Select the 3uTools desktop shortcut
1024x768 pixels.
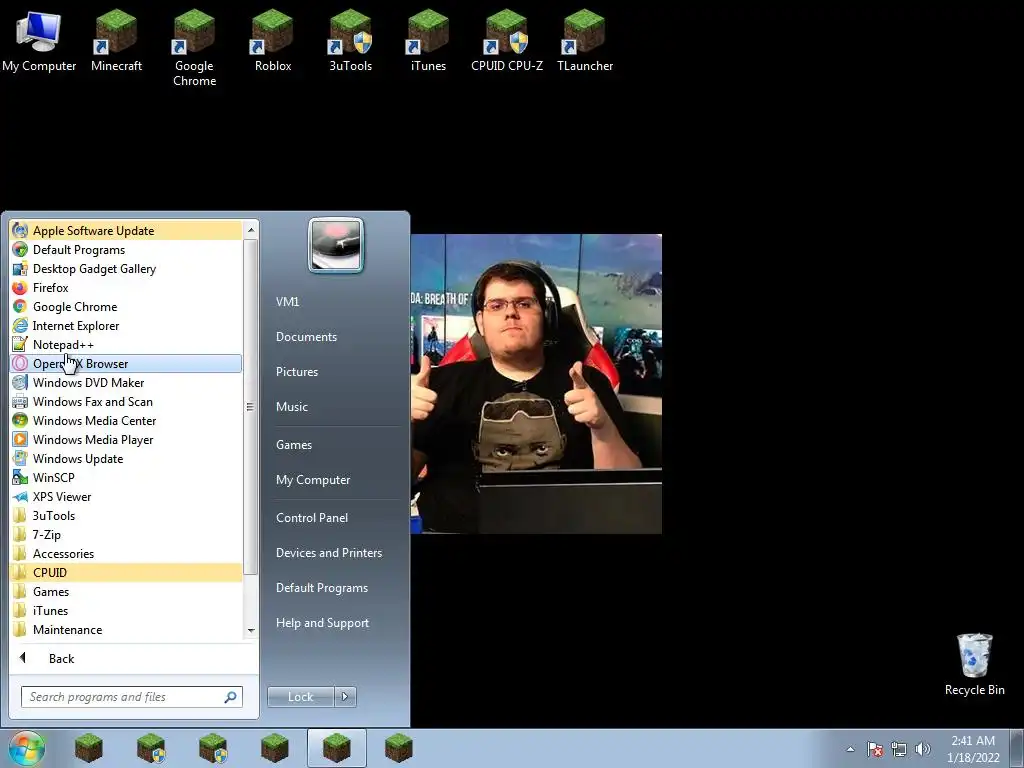pyautogui.click(x=350, y=40)
